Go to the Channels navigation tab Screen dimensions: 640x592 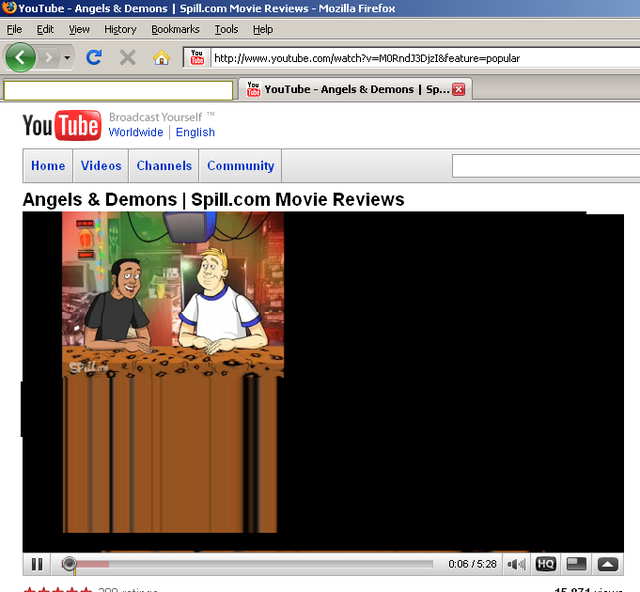tap(164, 166)
